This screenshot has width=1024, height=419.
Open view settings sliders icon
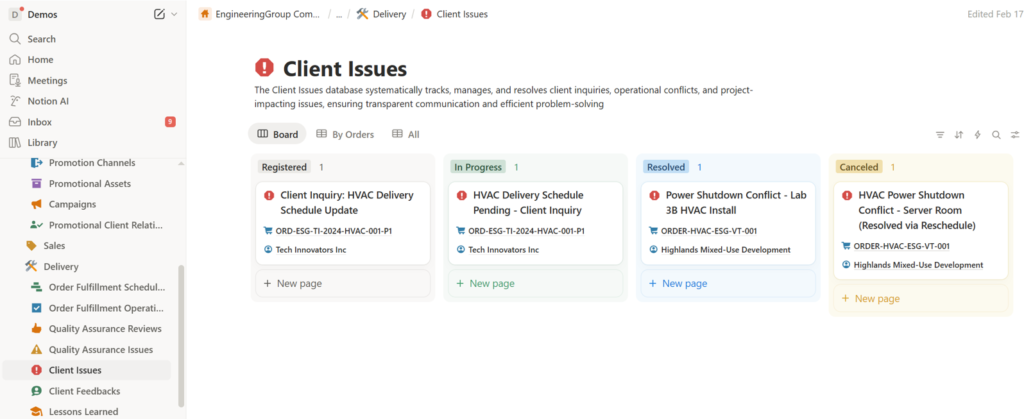(x=1014, y=134)
